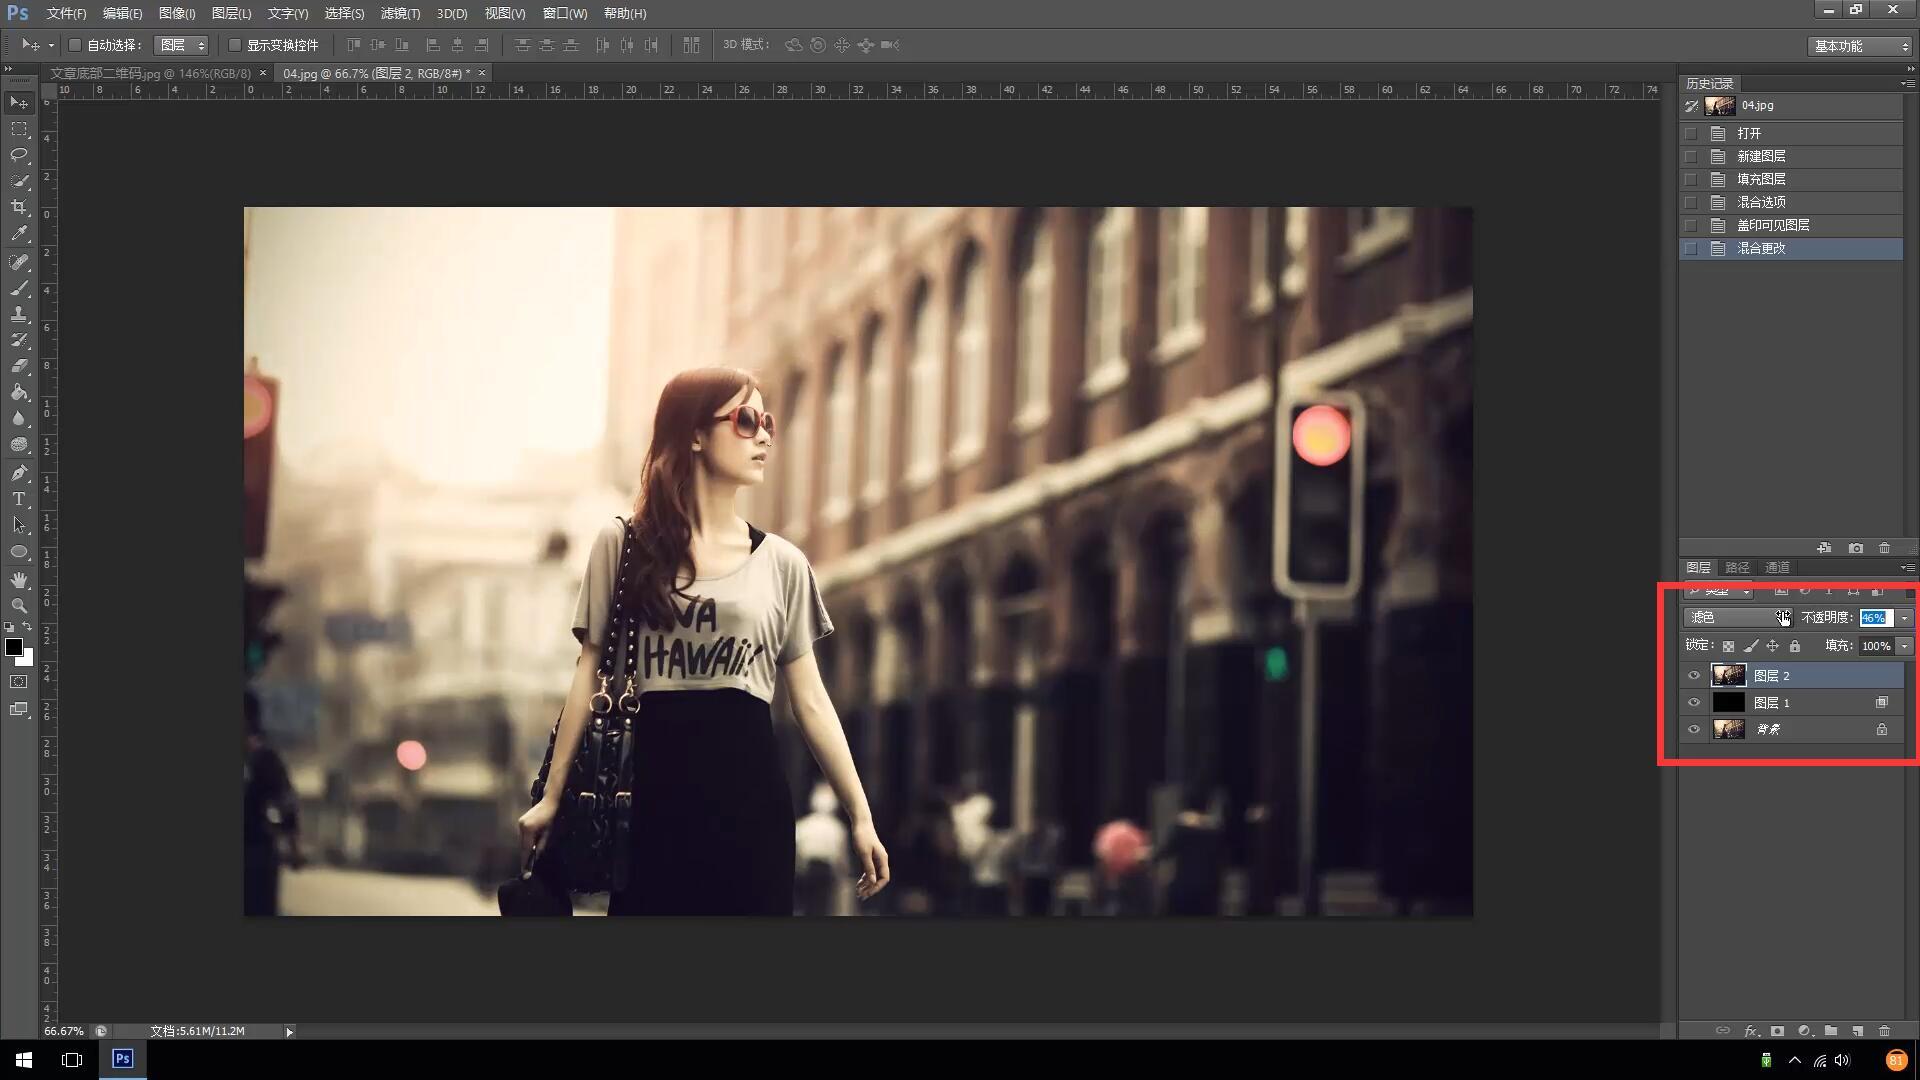The width and height of the screenshot is (1920, 1080).
Task: Click the 盖印可见图层 history step
Action: coord(1773,225)
